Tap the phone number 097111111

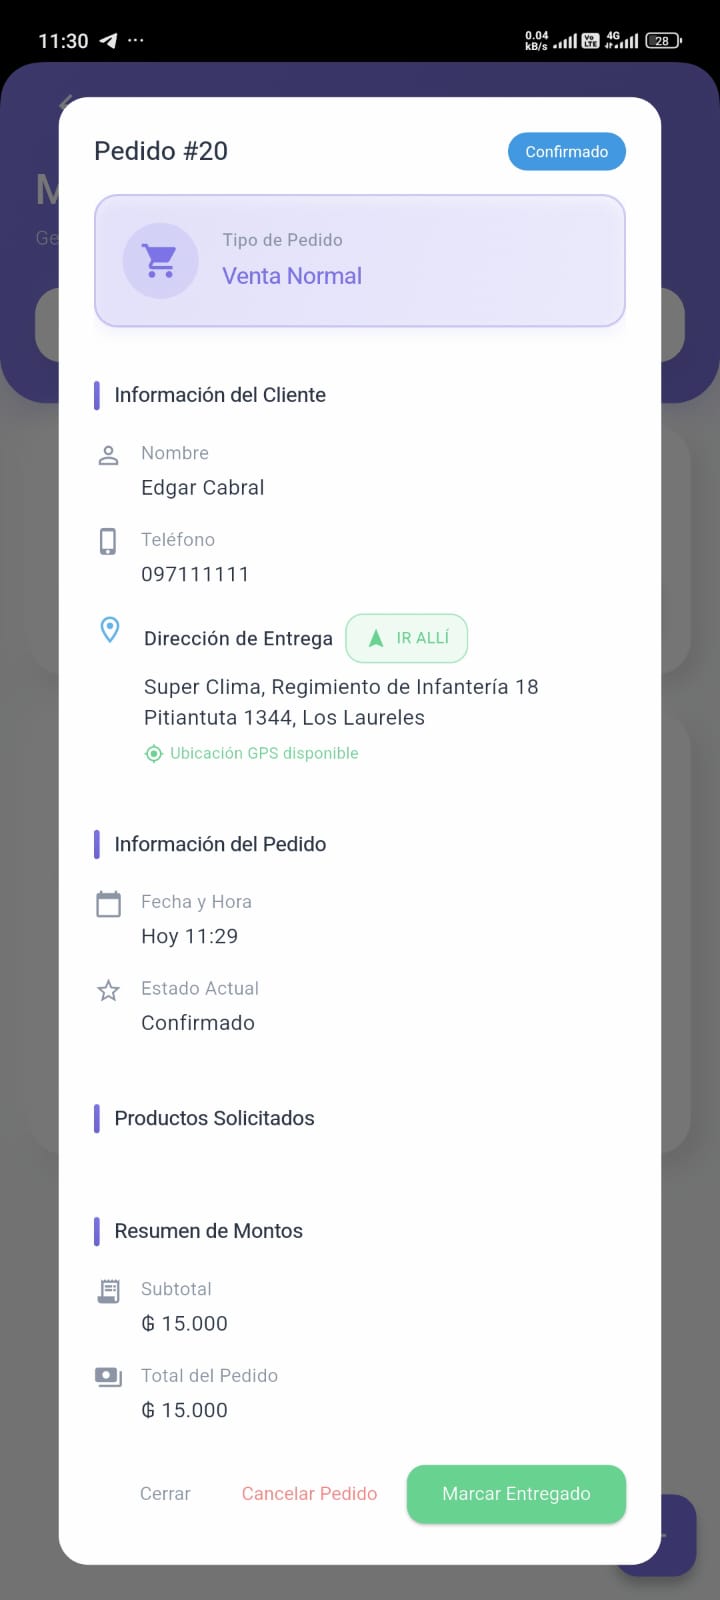click(x=195, y=574)
